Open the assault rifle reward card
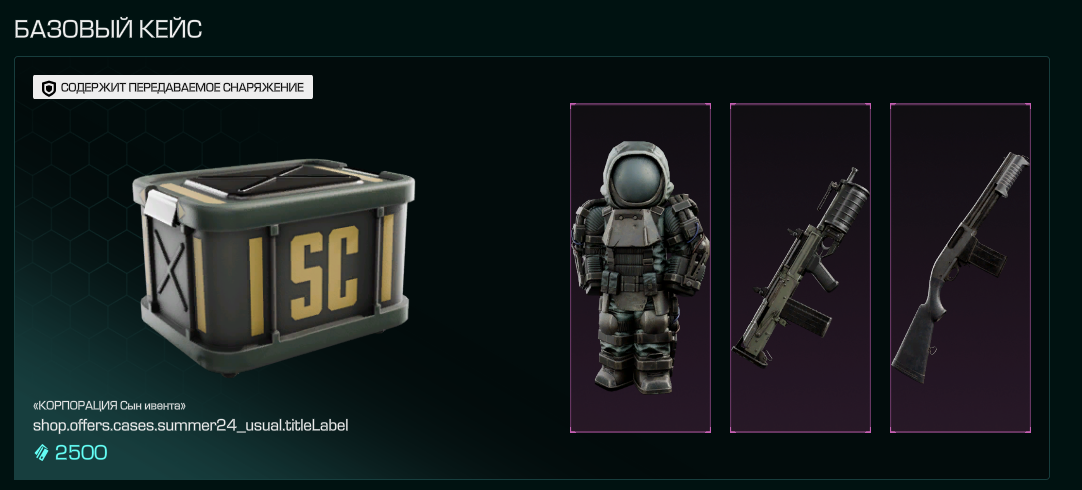 [800, 268]
